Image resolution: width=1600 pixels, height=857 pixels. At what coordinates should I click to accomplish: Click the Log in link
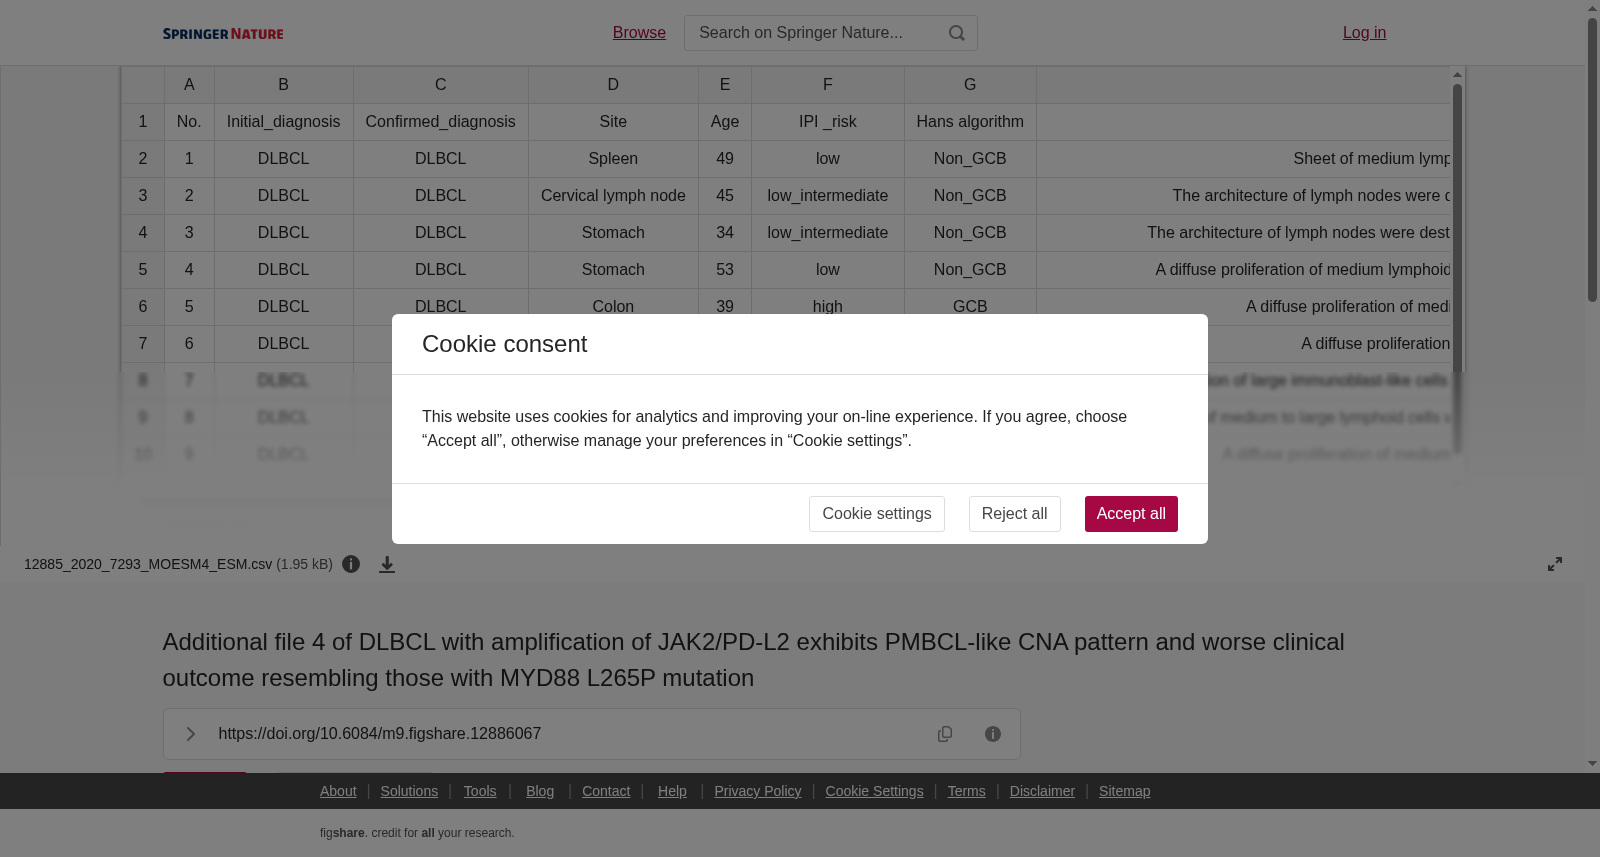tap(1364, 33)
